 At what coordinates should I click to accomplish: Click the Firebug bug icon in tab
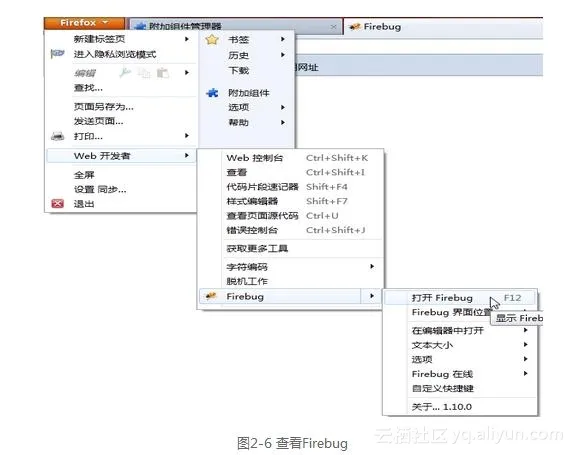[355, 27]
